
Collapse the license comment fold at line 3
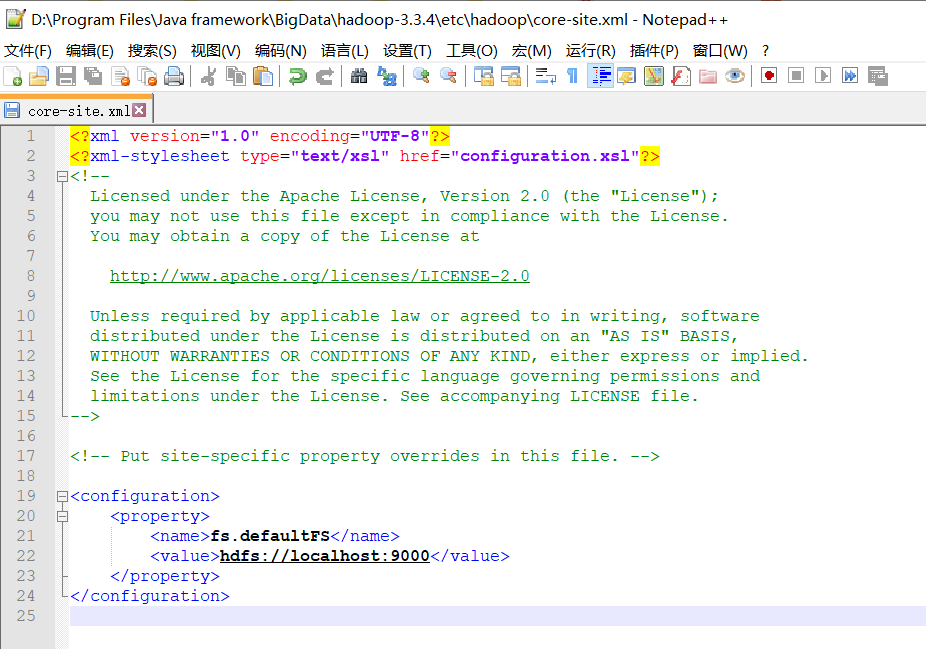pyautogui.click(x=62, y=176)
